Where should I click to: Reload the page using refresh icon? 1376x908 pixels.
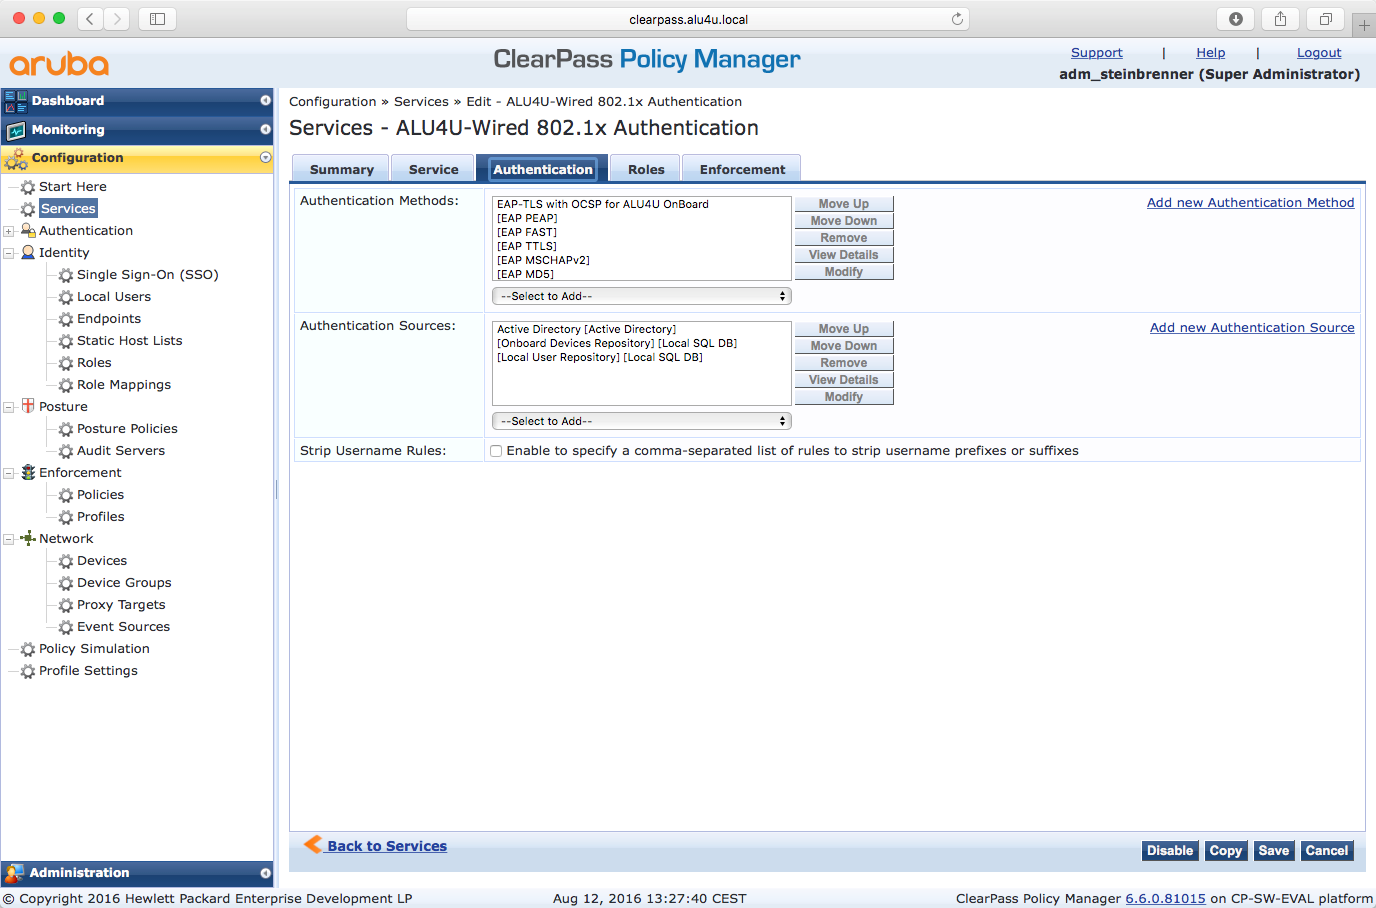[x=957, y=19]
